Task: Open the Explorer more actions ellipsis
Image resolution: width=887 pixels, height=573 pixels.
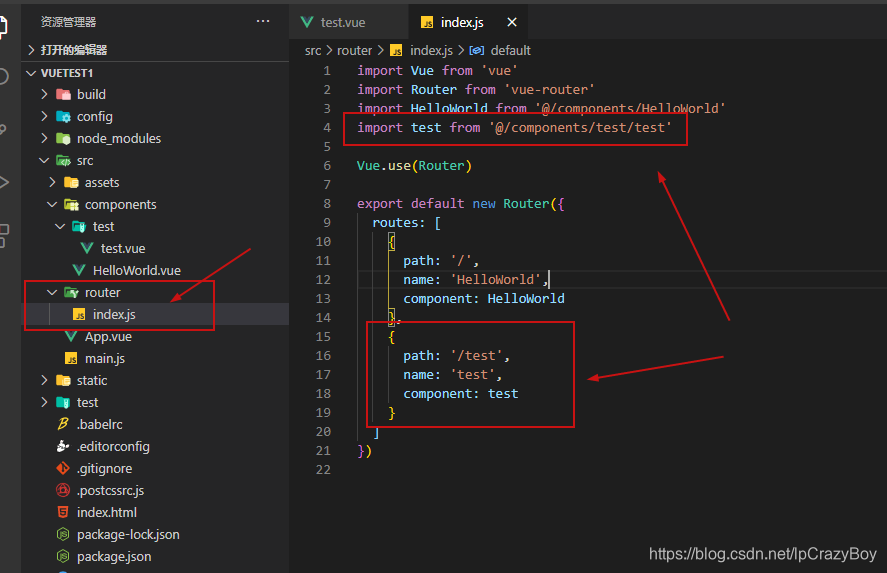Action: point(263,21)
